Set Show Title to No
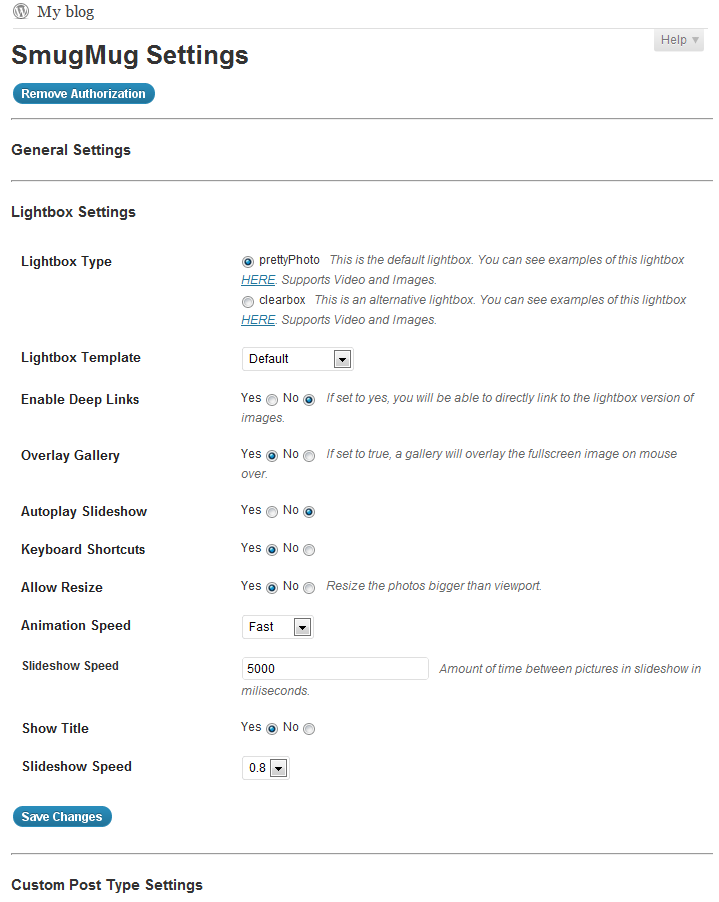The height and width of the screenshot is (902, 719). point(309,729)
